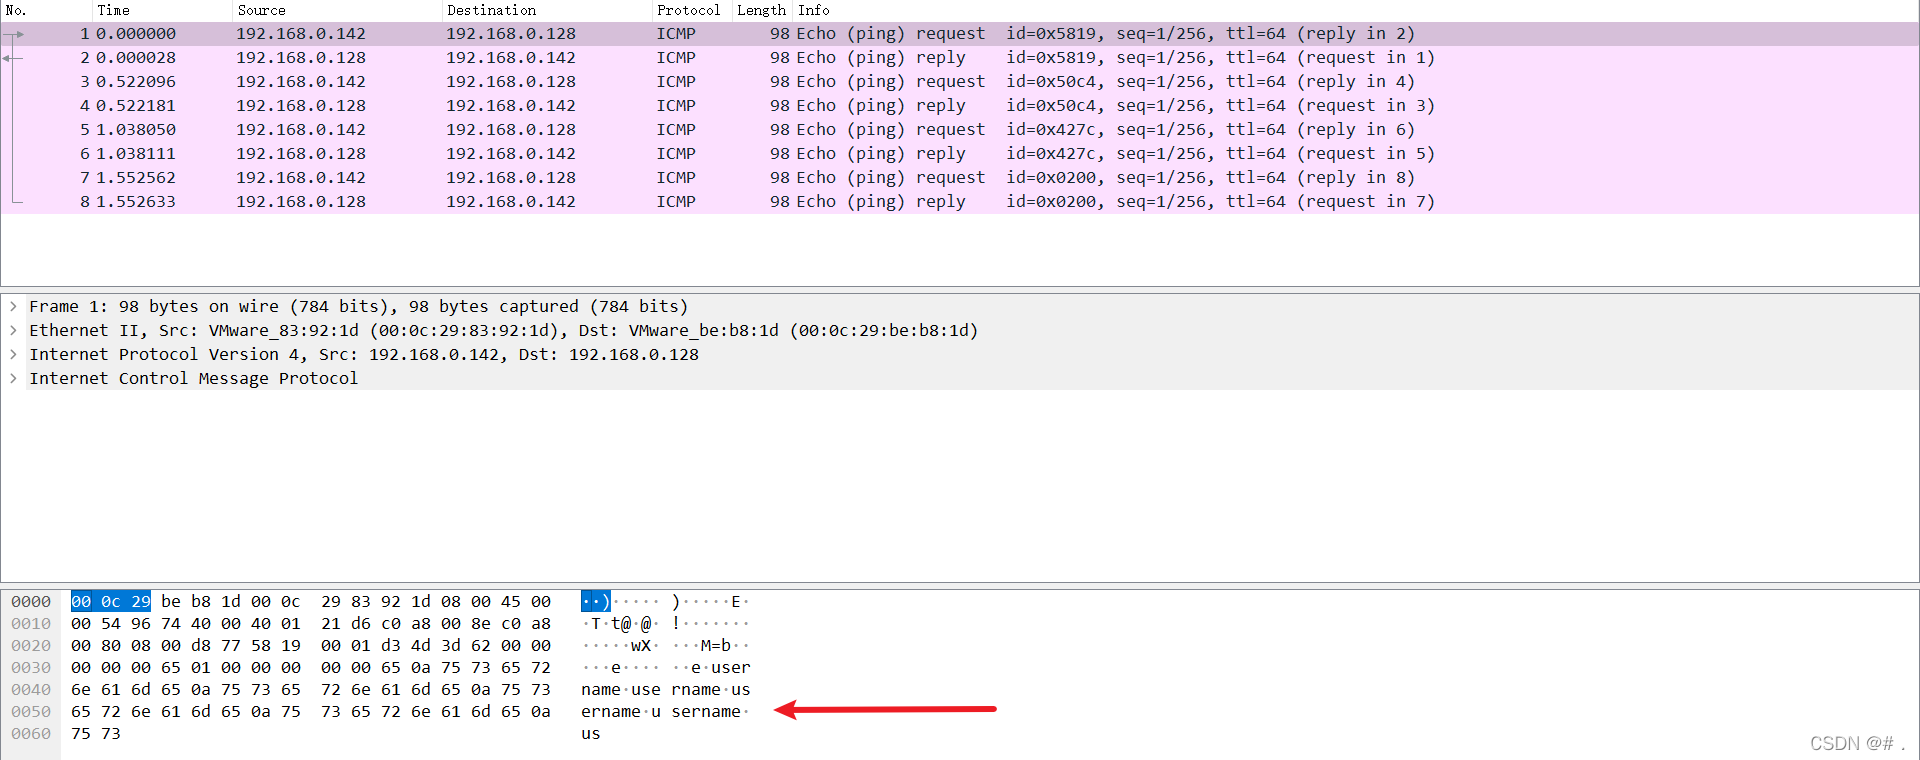The image size is (1920, 760).
Task: Sort packets by the No. column
Action: [46, 10]
